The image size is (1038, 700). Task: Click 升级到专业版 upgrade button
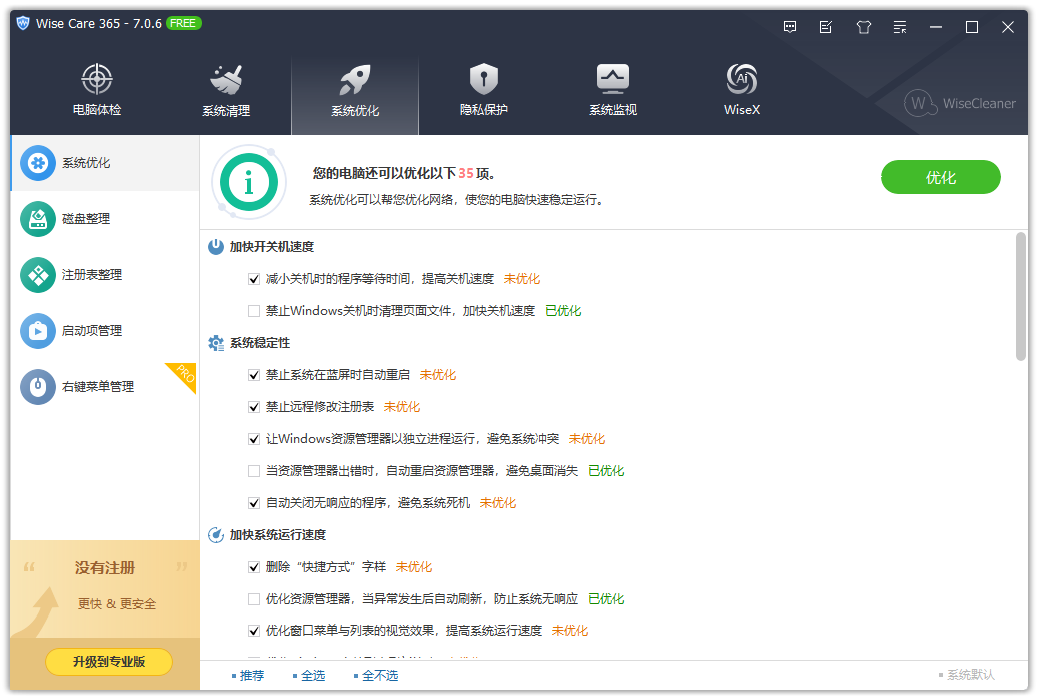tap(108, 661)
